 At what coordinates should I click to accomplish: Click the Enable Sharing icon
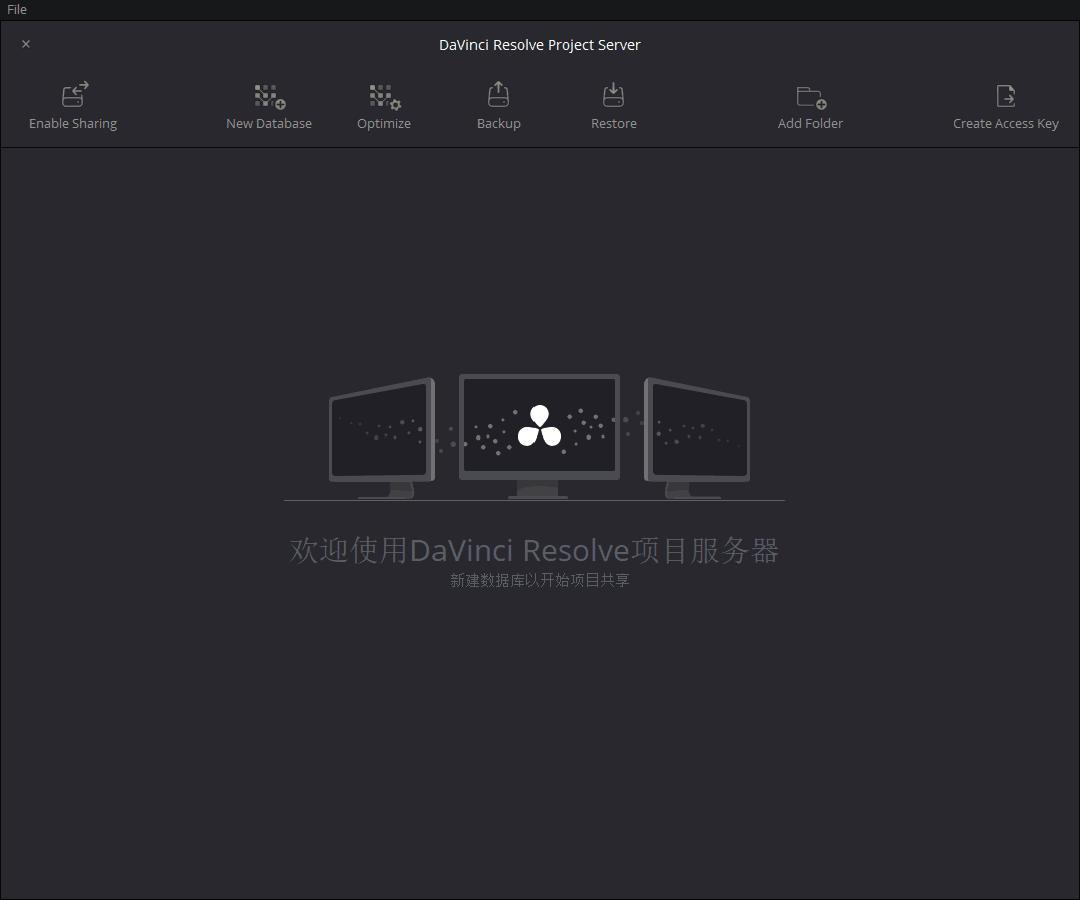pyautogui.click(x=74, y=95)
